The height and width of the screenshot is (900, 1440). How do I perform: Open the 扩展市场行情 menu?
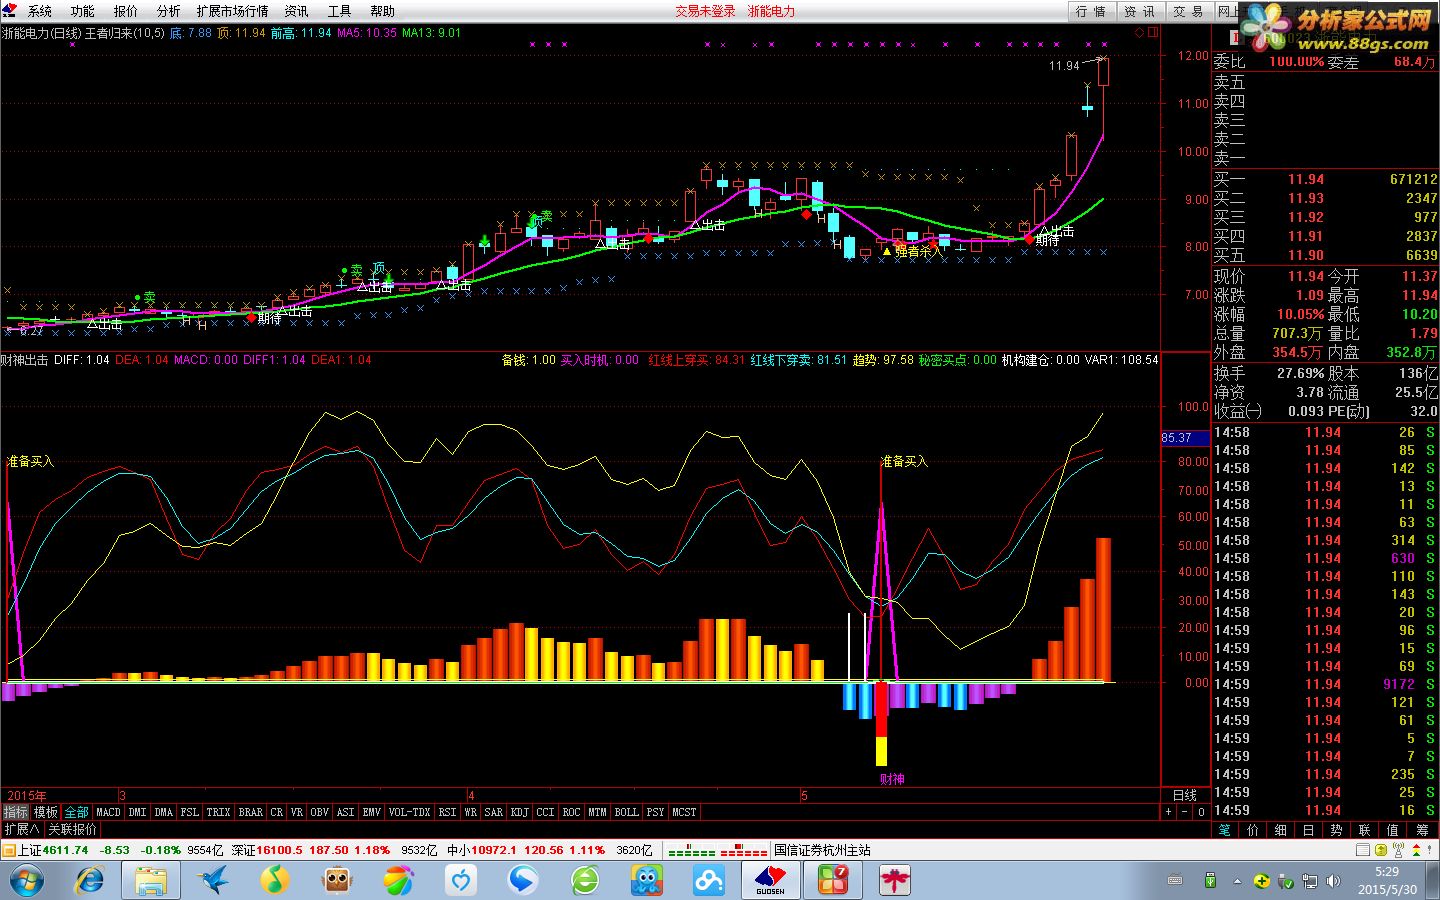[232, 11]
